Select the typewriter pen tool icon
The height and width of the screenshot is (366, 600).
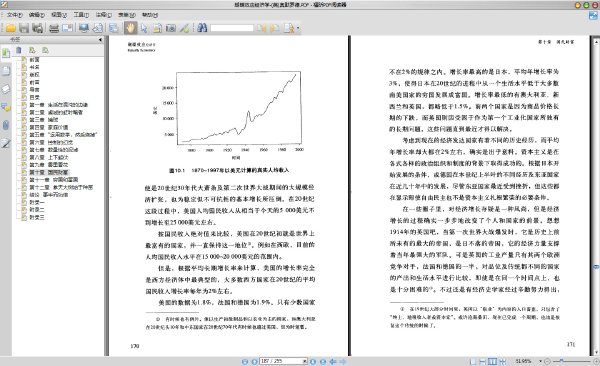184,28
